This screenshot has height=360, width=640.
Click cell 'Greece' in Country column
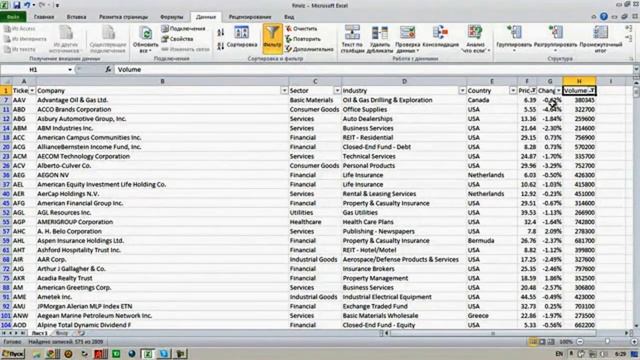click(x=492, y=316)
